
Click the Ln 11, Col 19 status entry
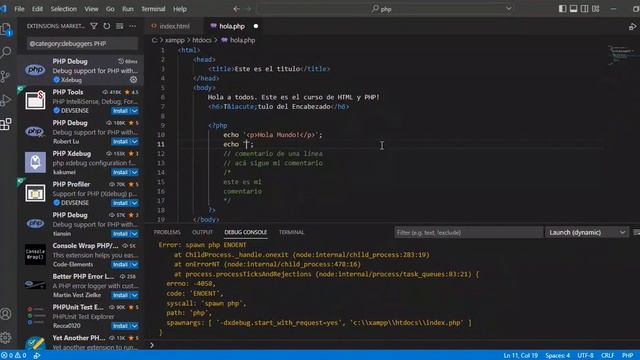[520, 356]
